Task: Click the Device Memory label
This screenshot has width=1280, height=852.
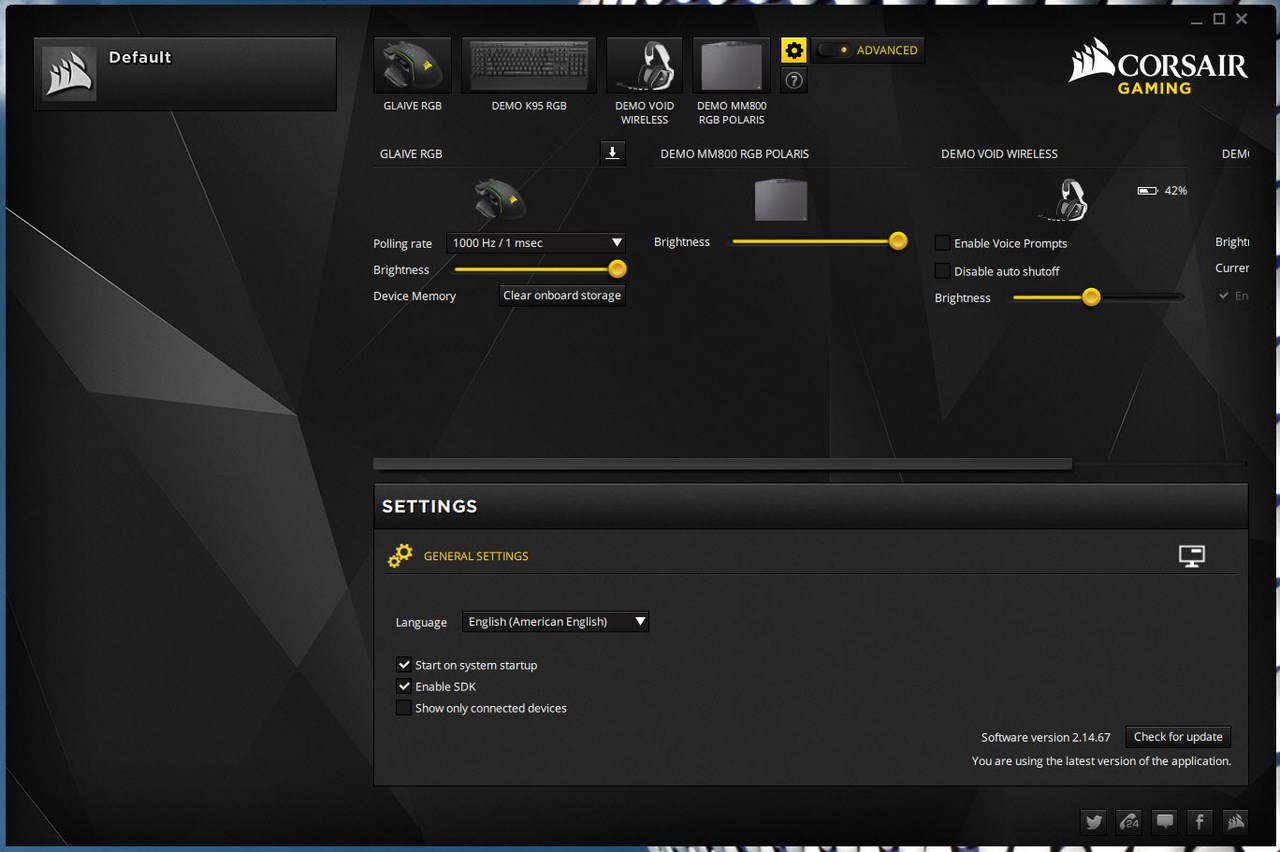Action: 414,296
